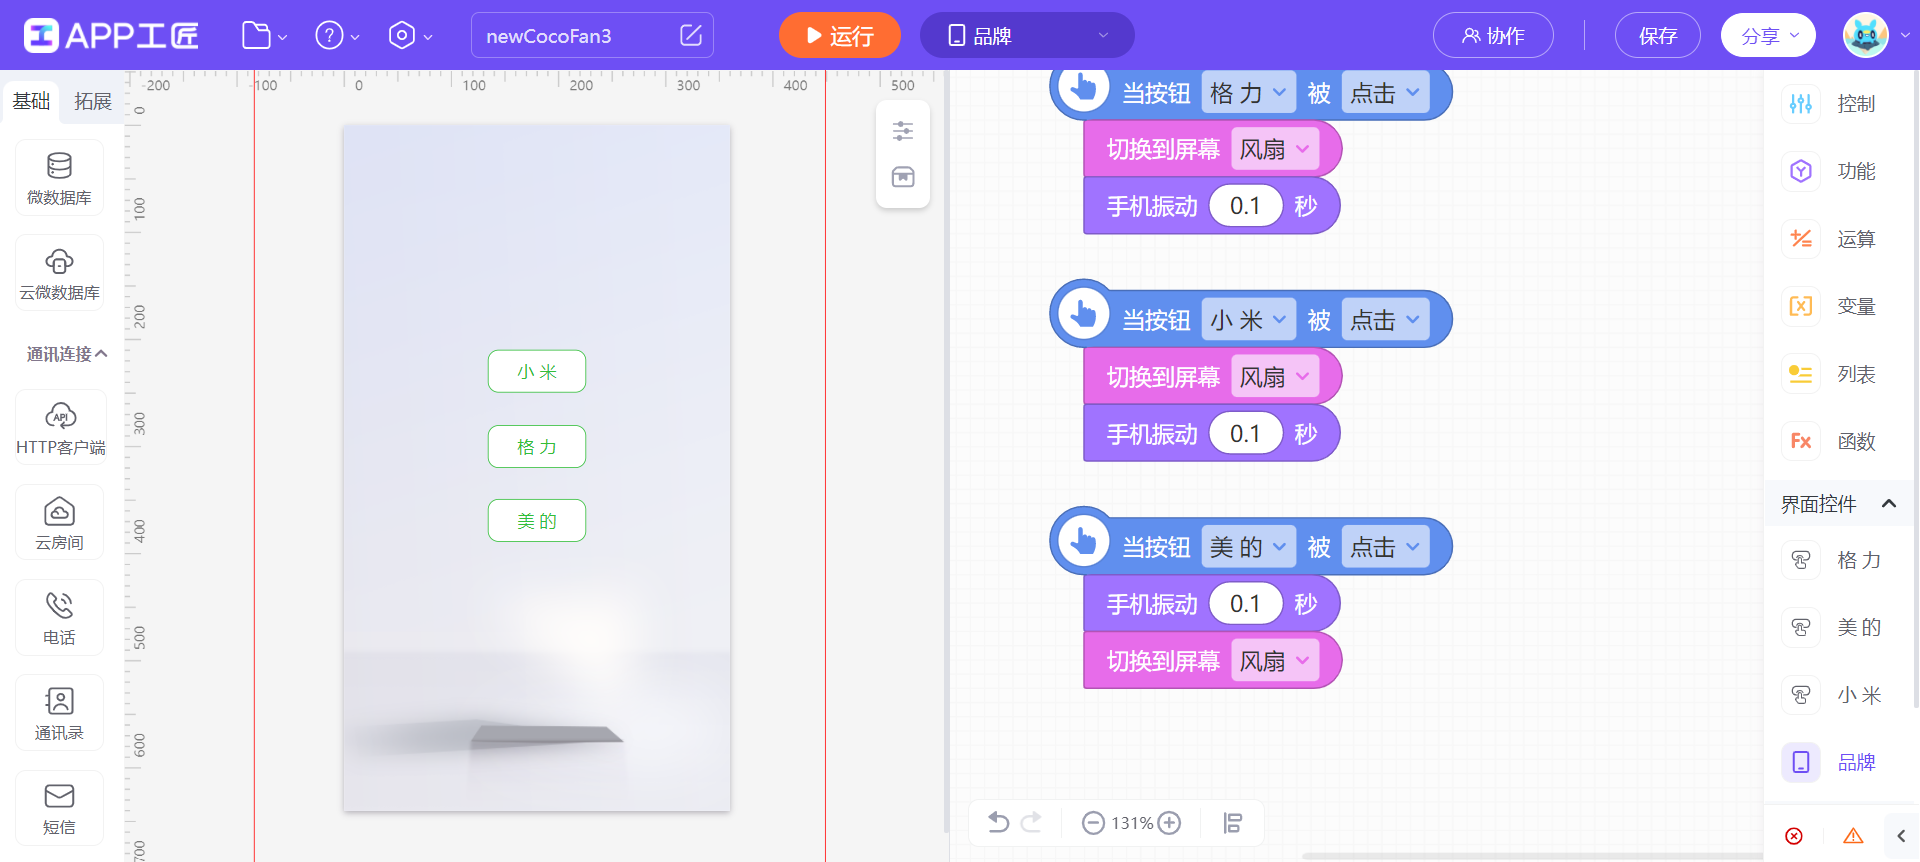Select the HTTP客户端 component

click(x=60, y=428)
